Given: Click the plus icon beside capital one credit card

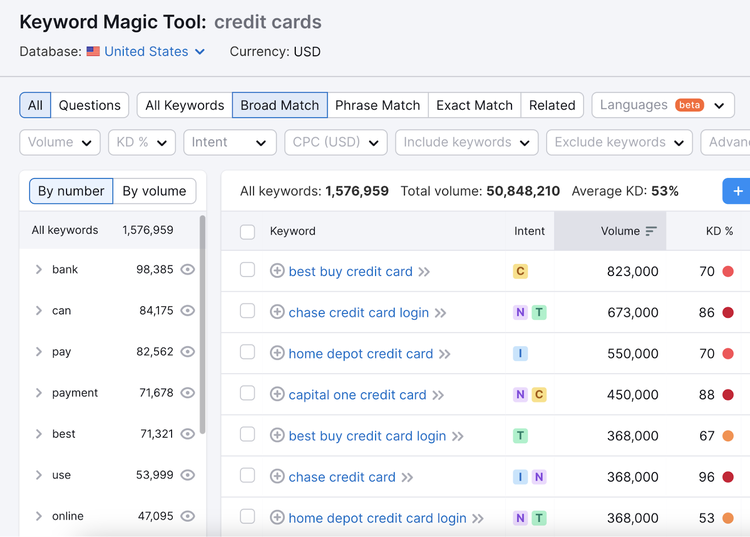Looking at the screenshot, I should 277,394.
